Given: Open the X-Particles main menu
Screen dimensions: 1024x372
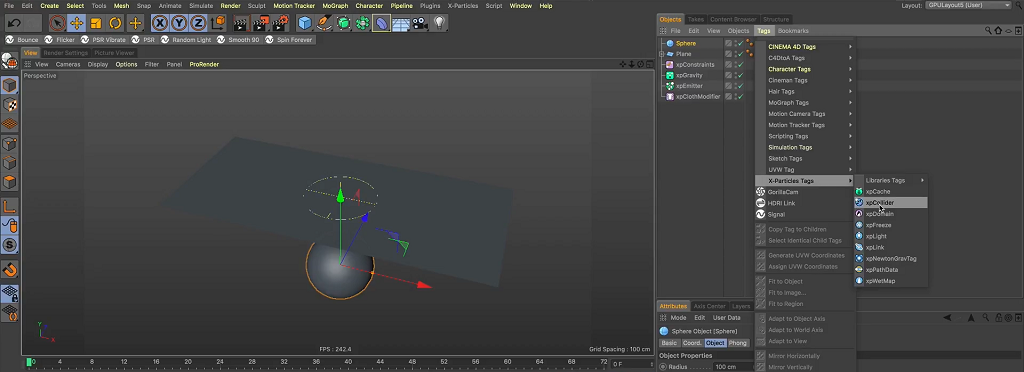Looking at the screenshot, I should 463,6.
